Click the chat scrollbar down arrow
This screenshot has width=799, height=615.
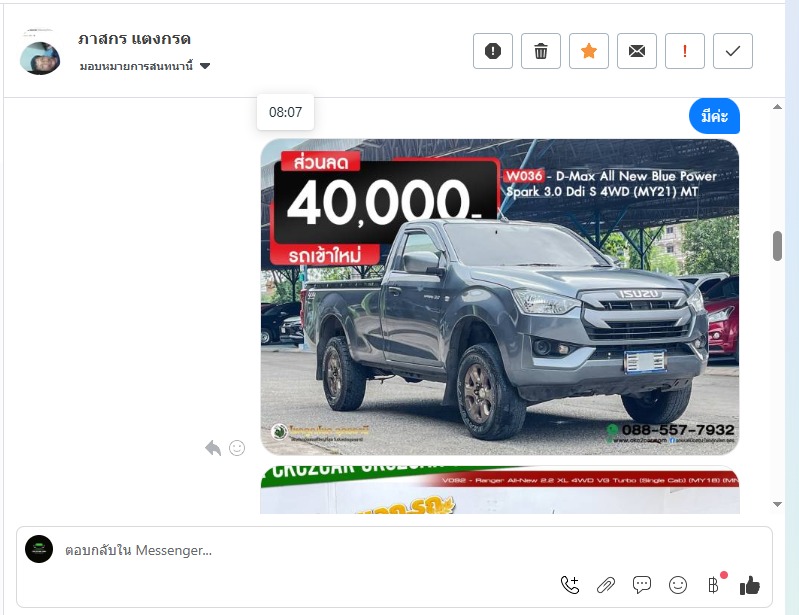[777, 504]
